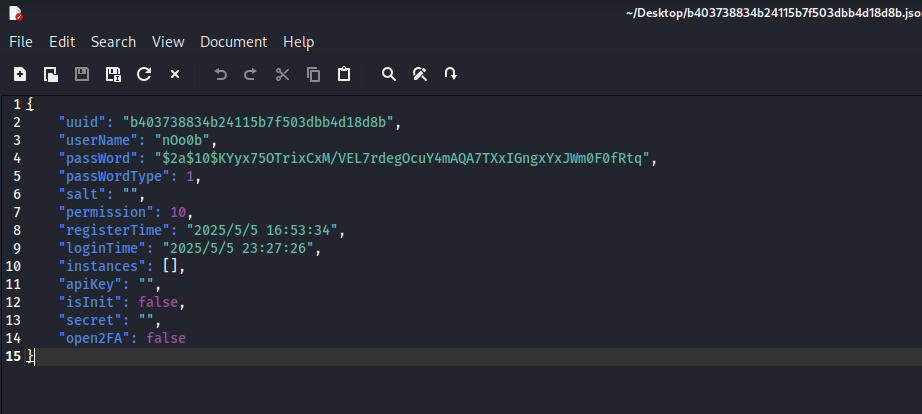Viewport: 922px width, 414px height.
Task: Click the Open file toolbar icon
Action: (x=50, y=74)
